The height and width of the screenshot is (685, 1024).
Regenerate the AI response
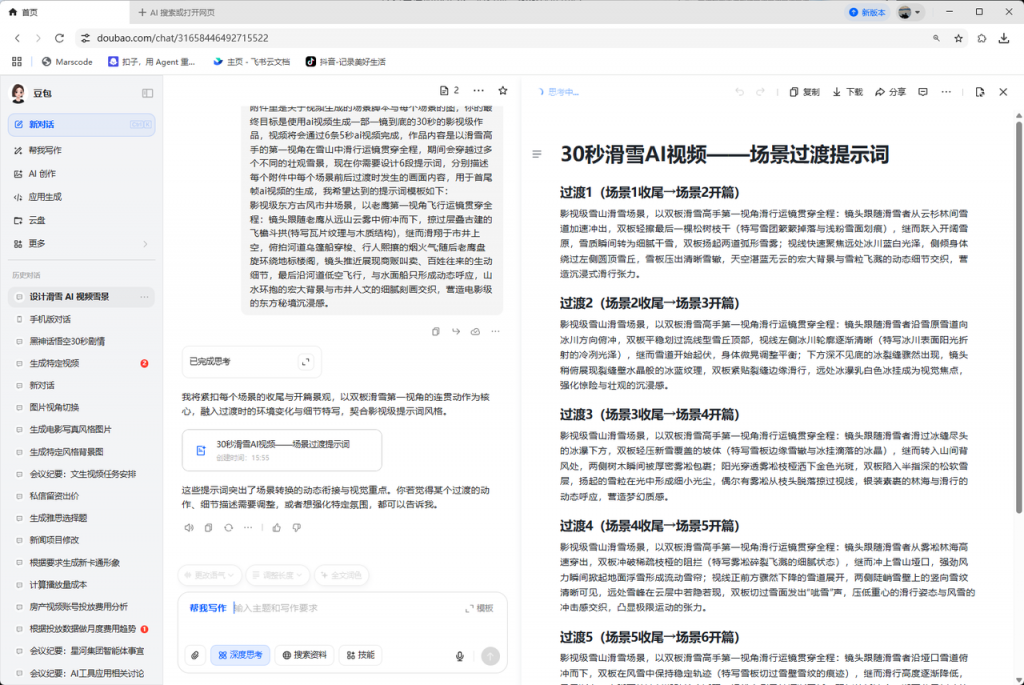tap(227, 527)
